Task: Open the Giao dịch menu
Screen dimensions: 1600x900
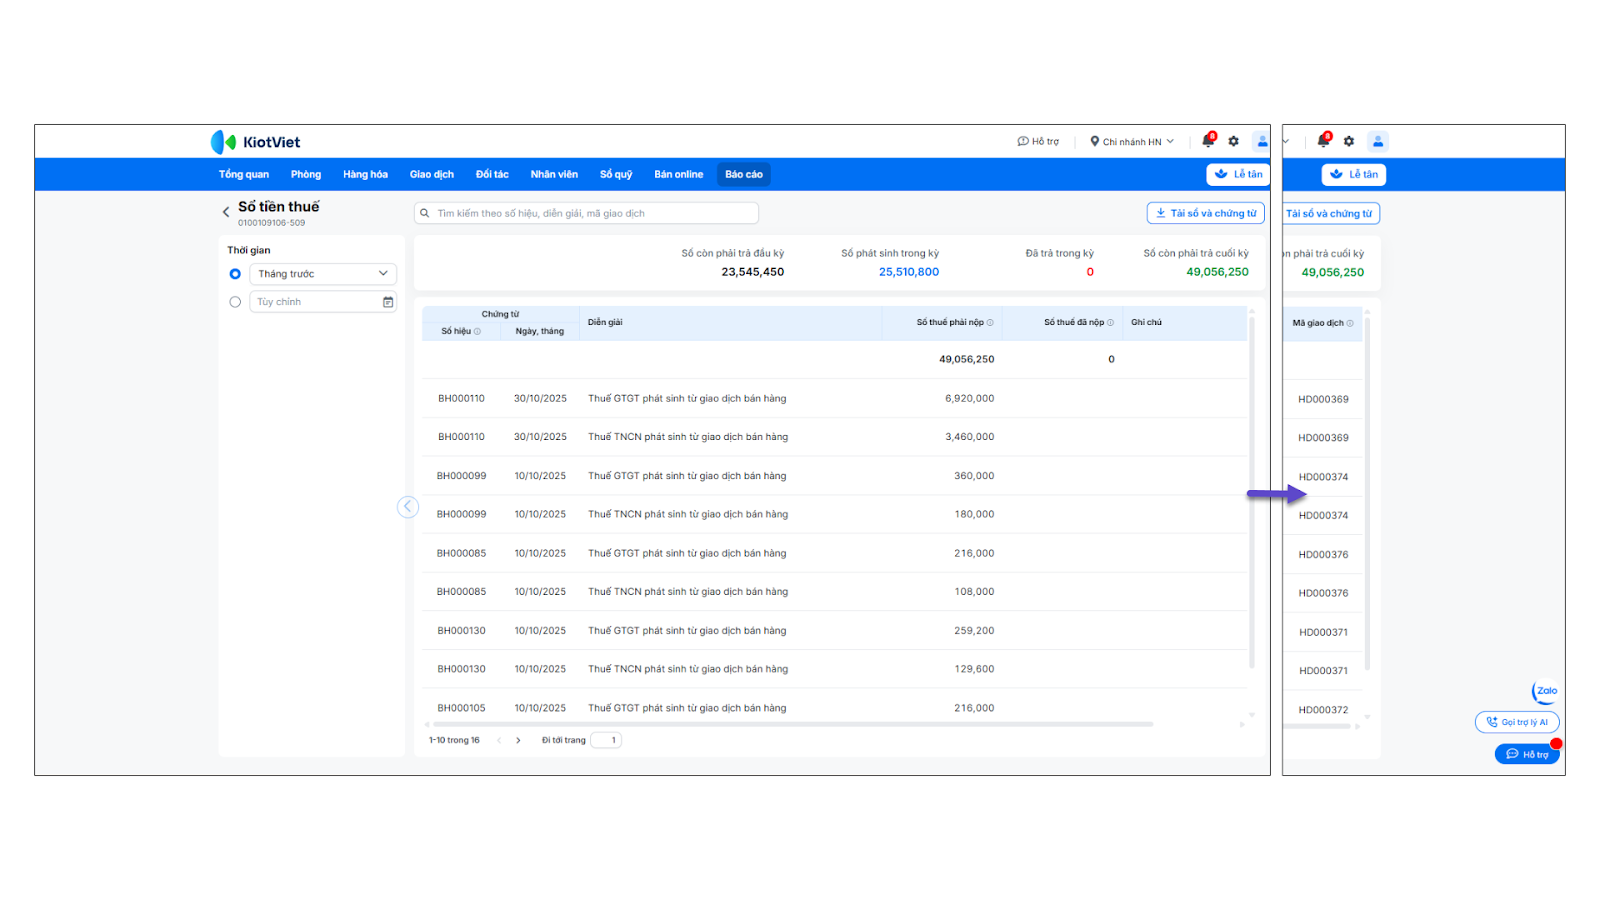Action: point(432,174)
